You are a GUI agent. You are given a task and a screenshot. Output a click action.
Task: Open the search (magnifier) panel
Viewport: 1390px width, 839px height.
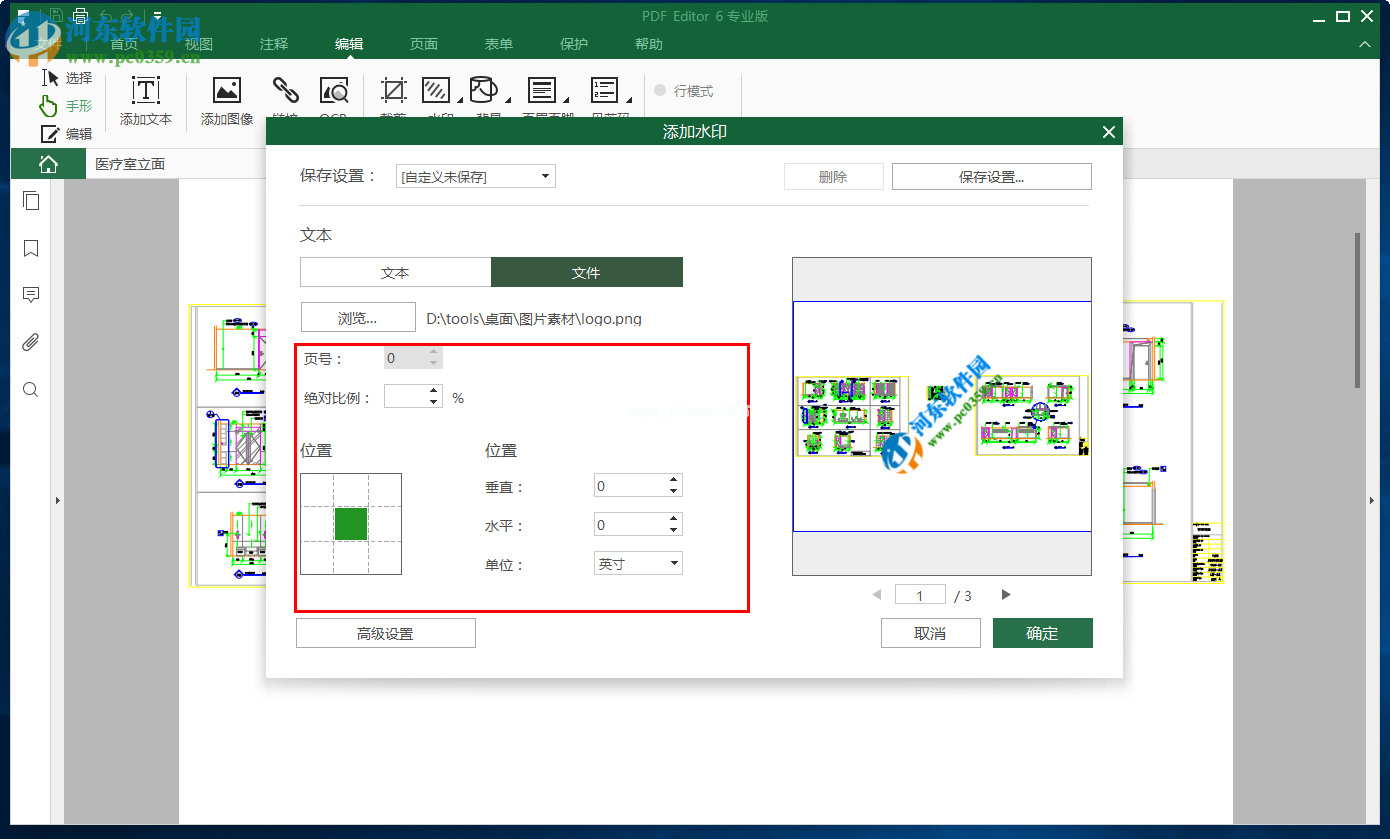click(x=30, y=389)
